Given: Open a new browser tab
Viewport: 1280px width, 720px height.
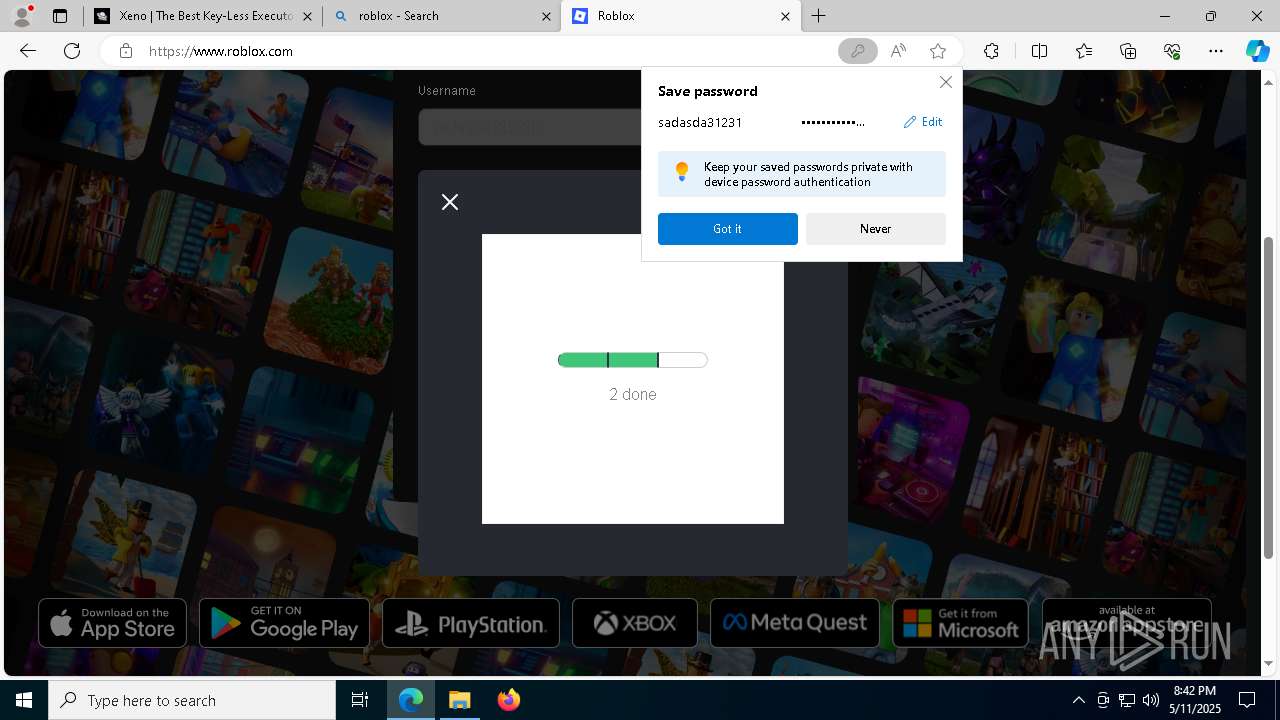Looking at the screenshot, I should tap(819, 16).
